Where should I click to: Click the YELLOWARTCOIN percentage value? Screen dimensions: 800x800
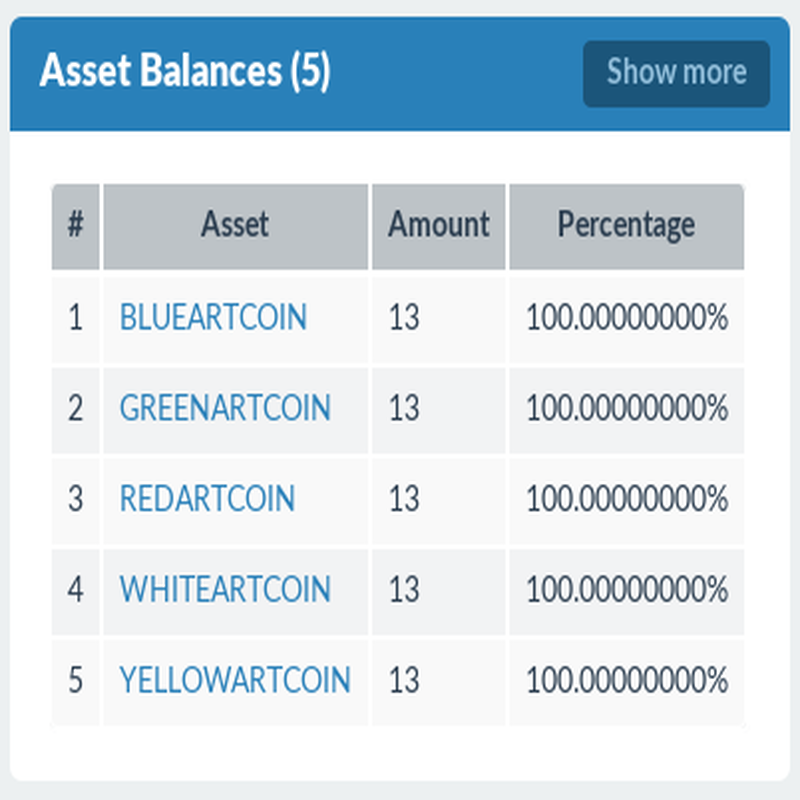(x=627, y=680)
